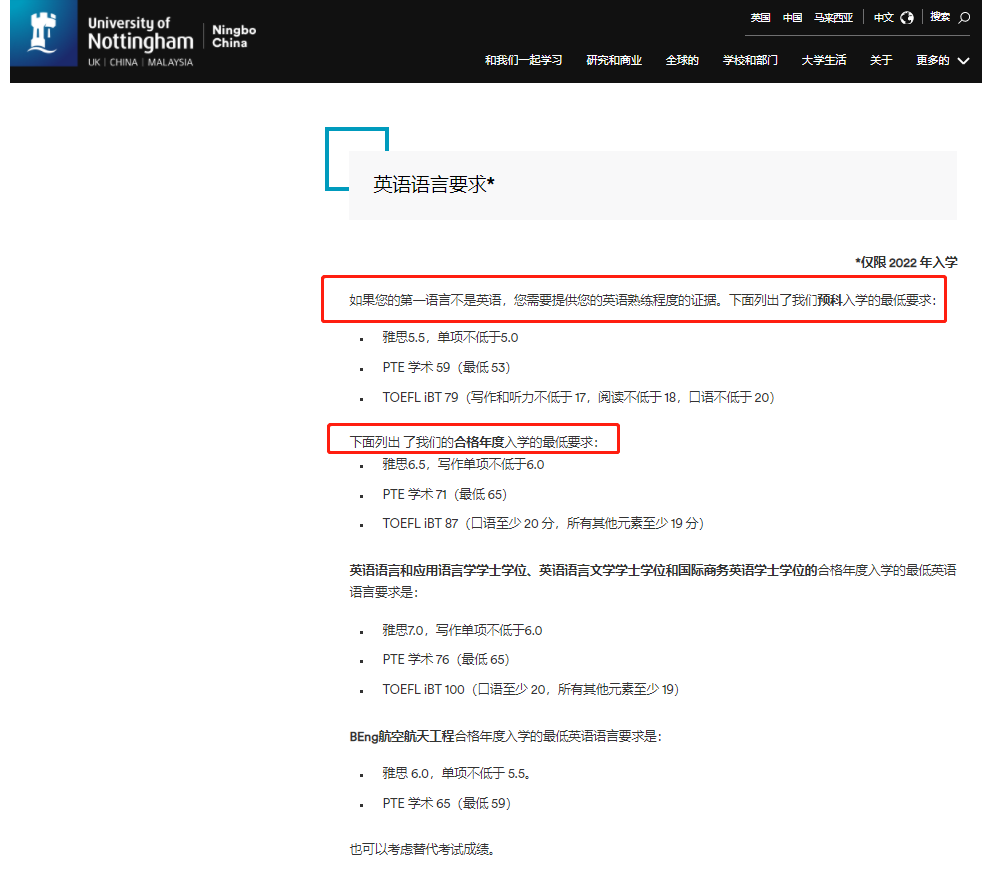The height and width of the screenshot is (883, 982).
Task: Switch language via 中文 link
Action: [x=883, y=18]
